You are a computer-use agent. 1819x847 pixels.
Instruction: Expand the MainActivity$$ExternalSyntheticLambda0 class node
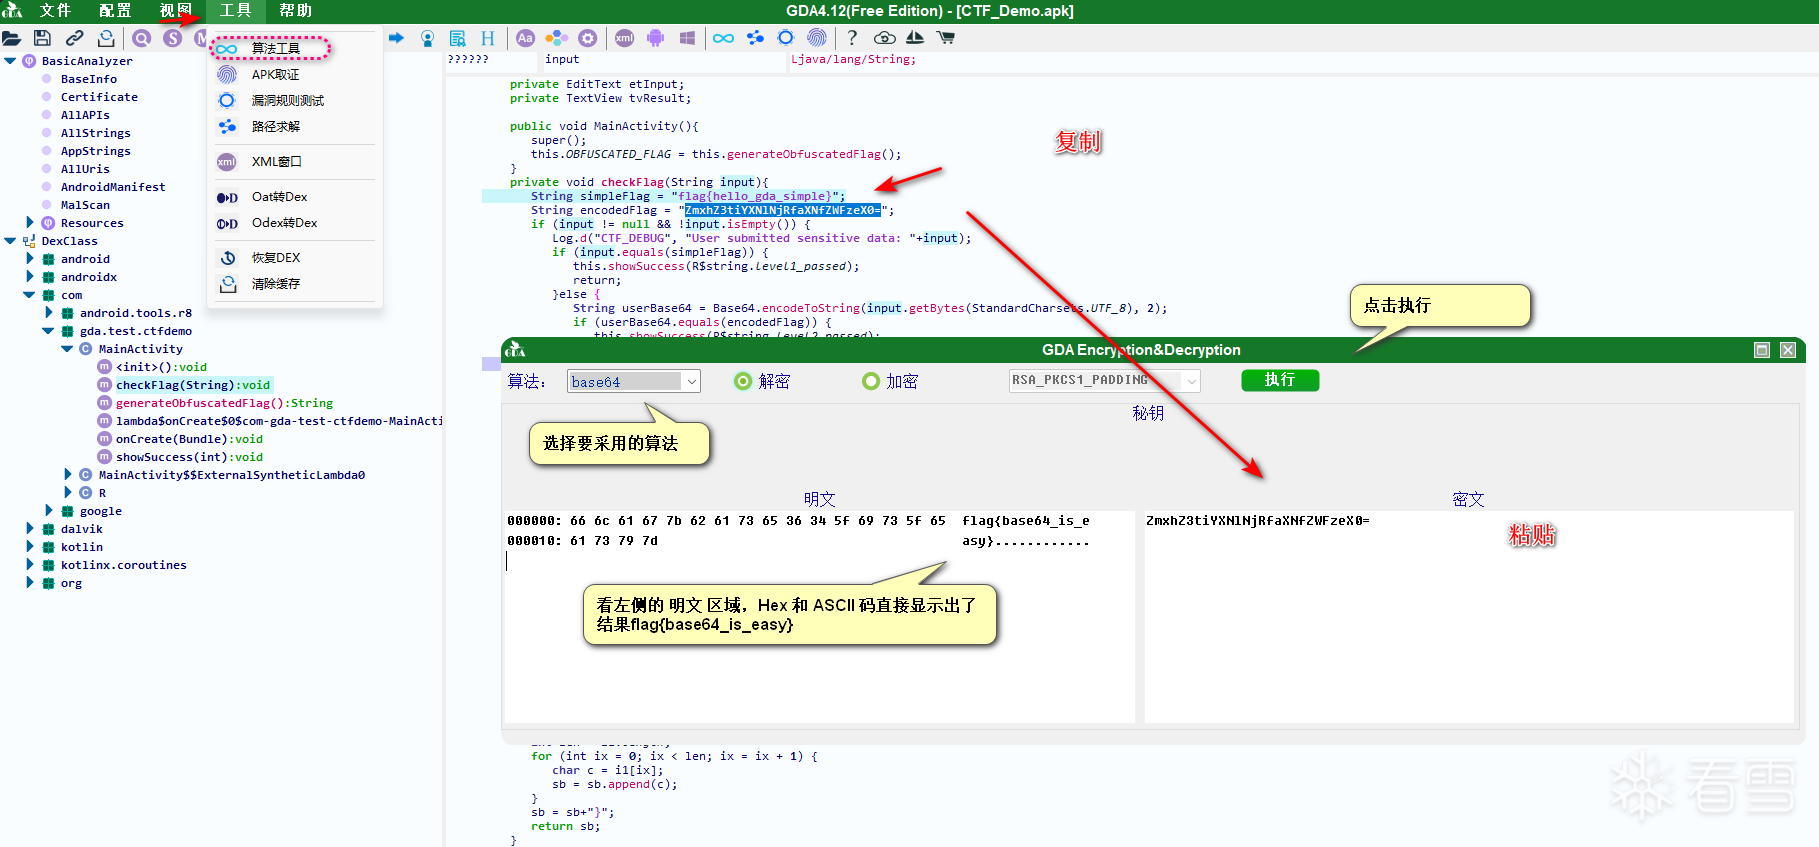tap(67, 475)
